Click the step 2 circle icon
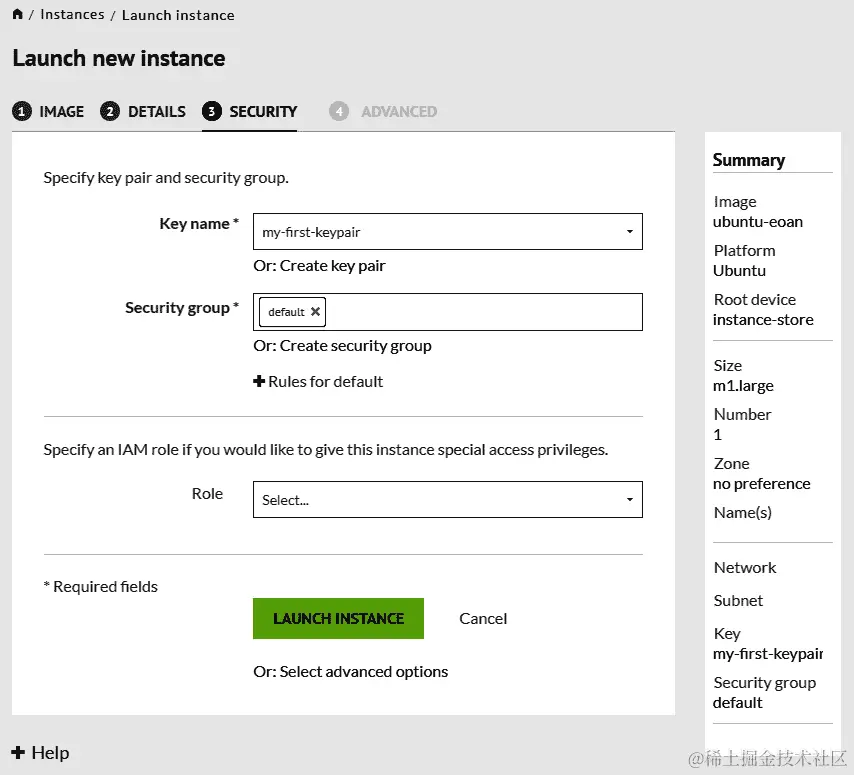Image resolution: width=854 pixels, height=775 pixels. pos(110,111)
